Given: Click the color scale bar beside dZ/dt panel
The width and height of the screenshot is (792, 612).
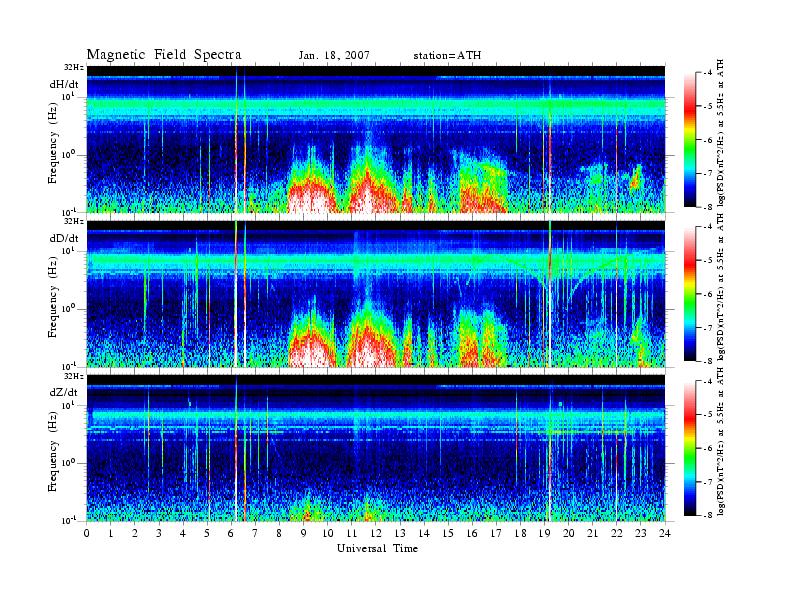Looking at the screenshot, I should pyautogui.click(x=690, y=448).
